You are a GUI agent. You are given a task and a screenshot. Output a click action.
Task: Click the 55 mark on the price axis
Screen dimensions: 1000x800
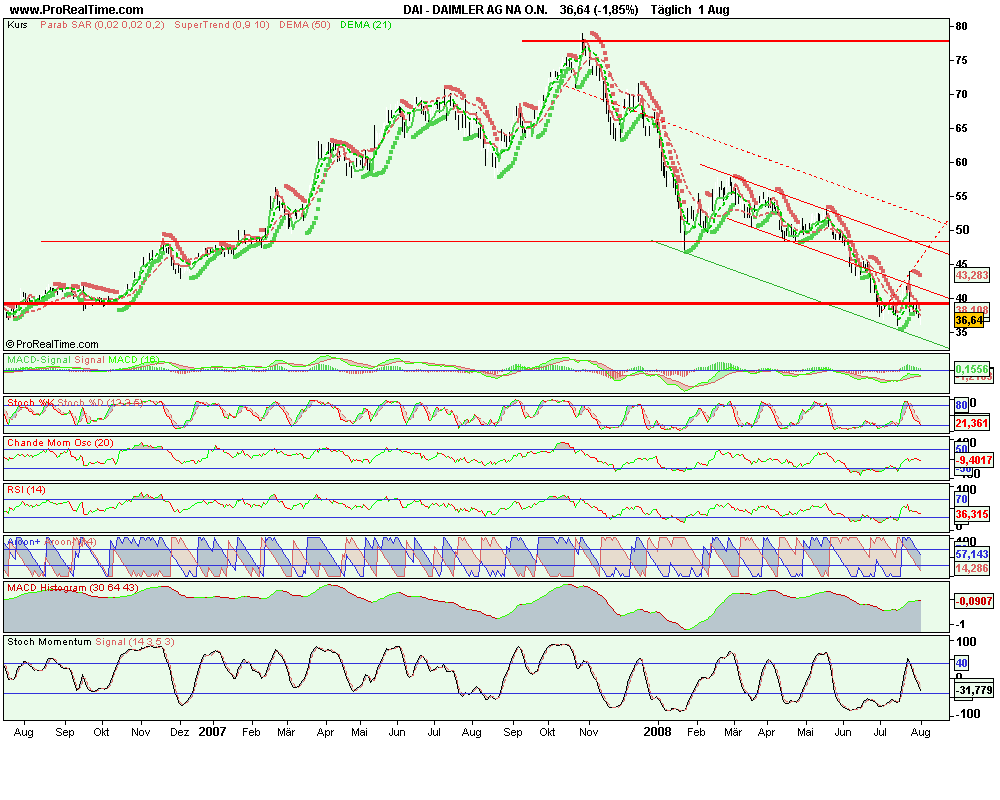[961, 196]
